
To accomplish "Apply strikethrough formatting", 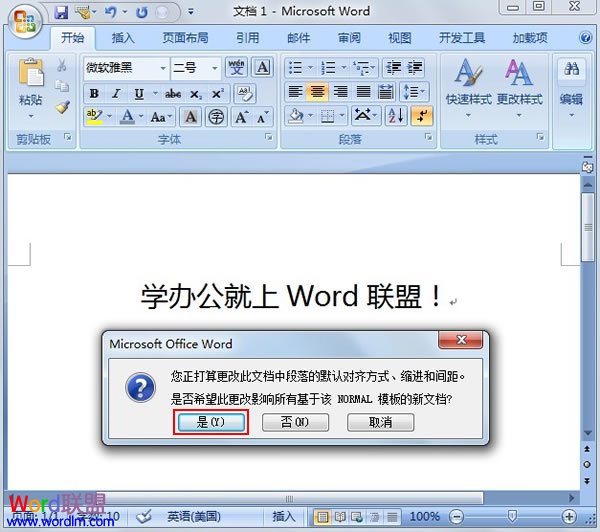I will pos(173,94).
